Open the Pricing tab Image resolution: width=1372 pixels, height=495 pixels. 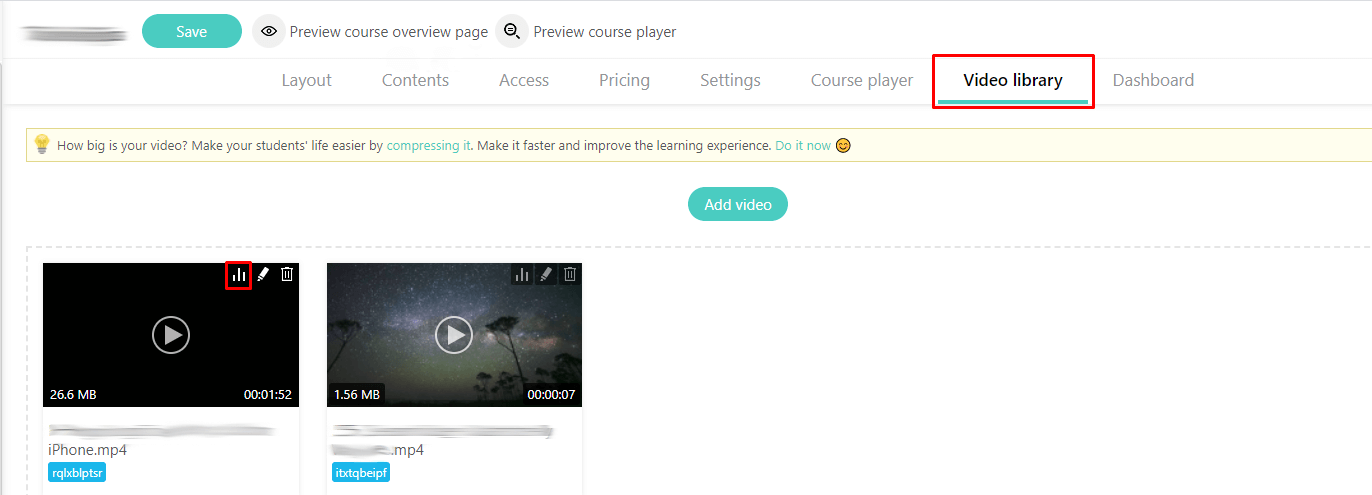(624, 80)
